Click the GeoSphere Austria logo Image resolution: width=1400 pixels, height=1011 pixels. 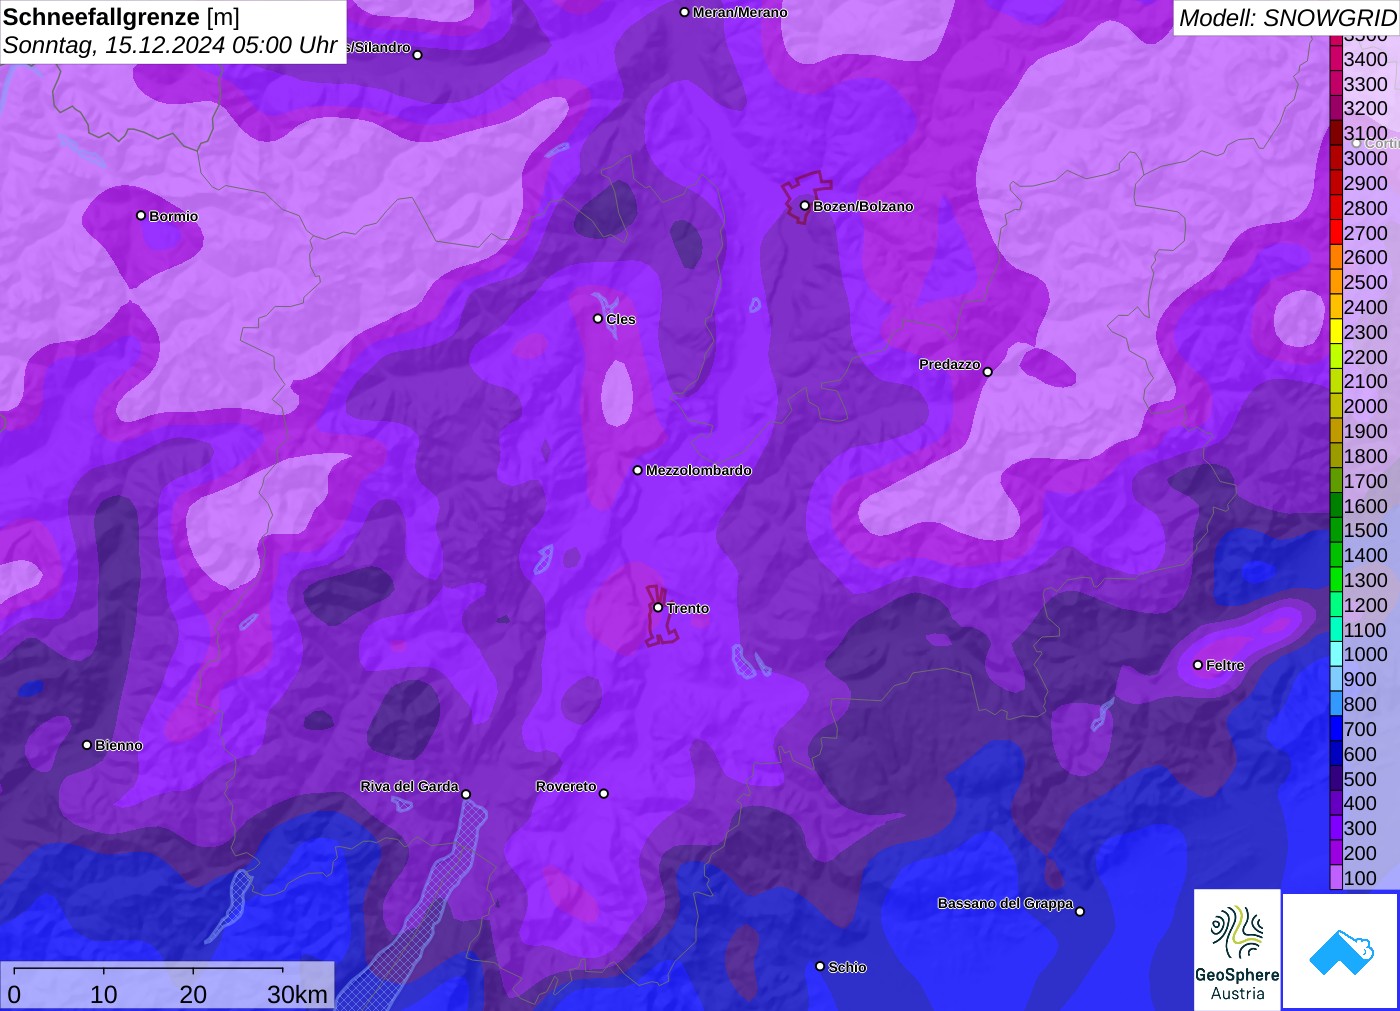(1237, 949)
